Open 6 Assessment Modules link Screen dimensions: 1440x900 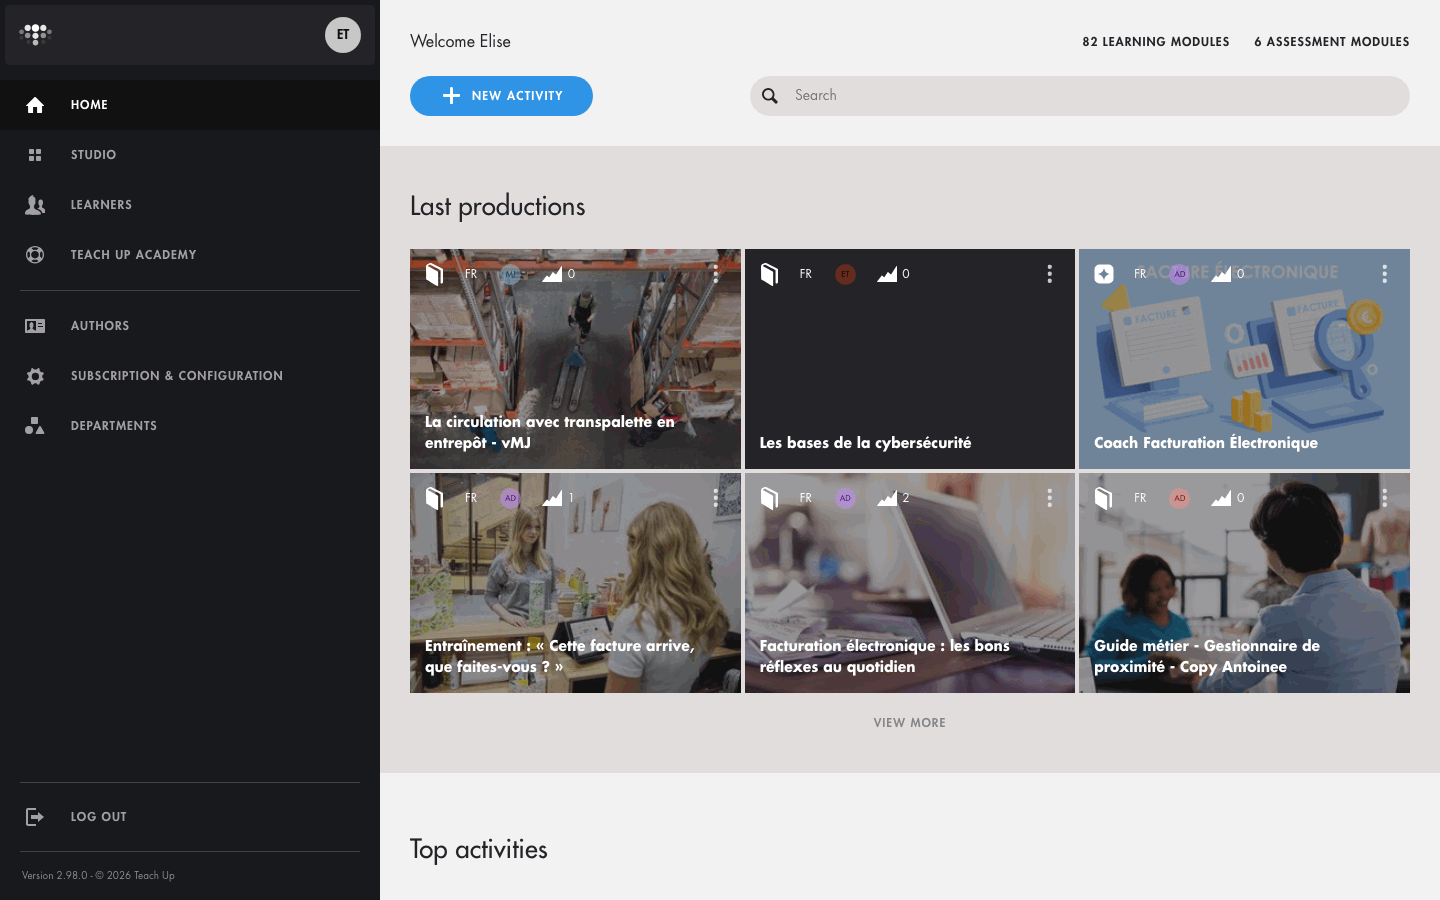[x=1332, y=42]
